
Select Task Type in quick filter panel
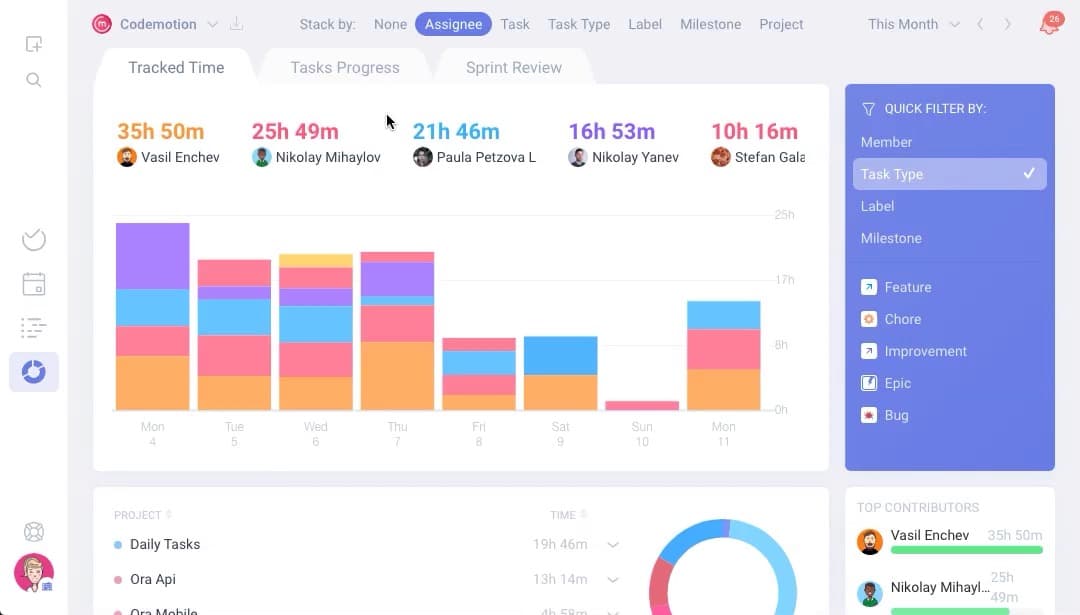[x=950, y=174]
